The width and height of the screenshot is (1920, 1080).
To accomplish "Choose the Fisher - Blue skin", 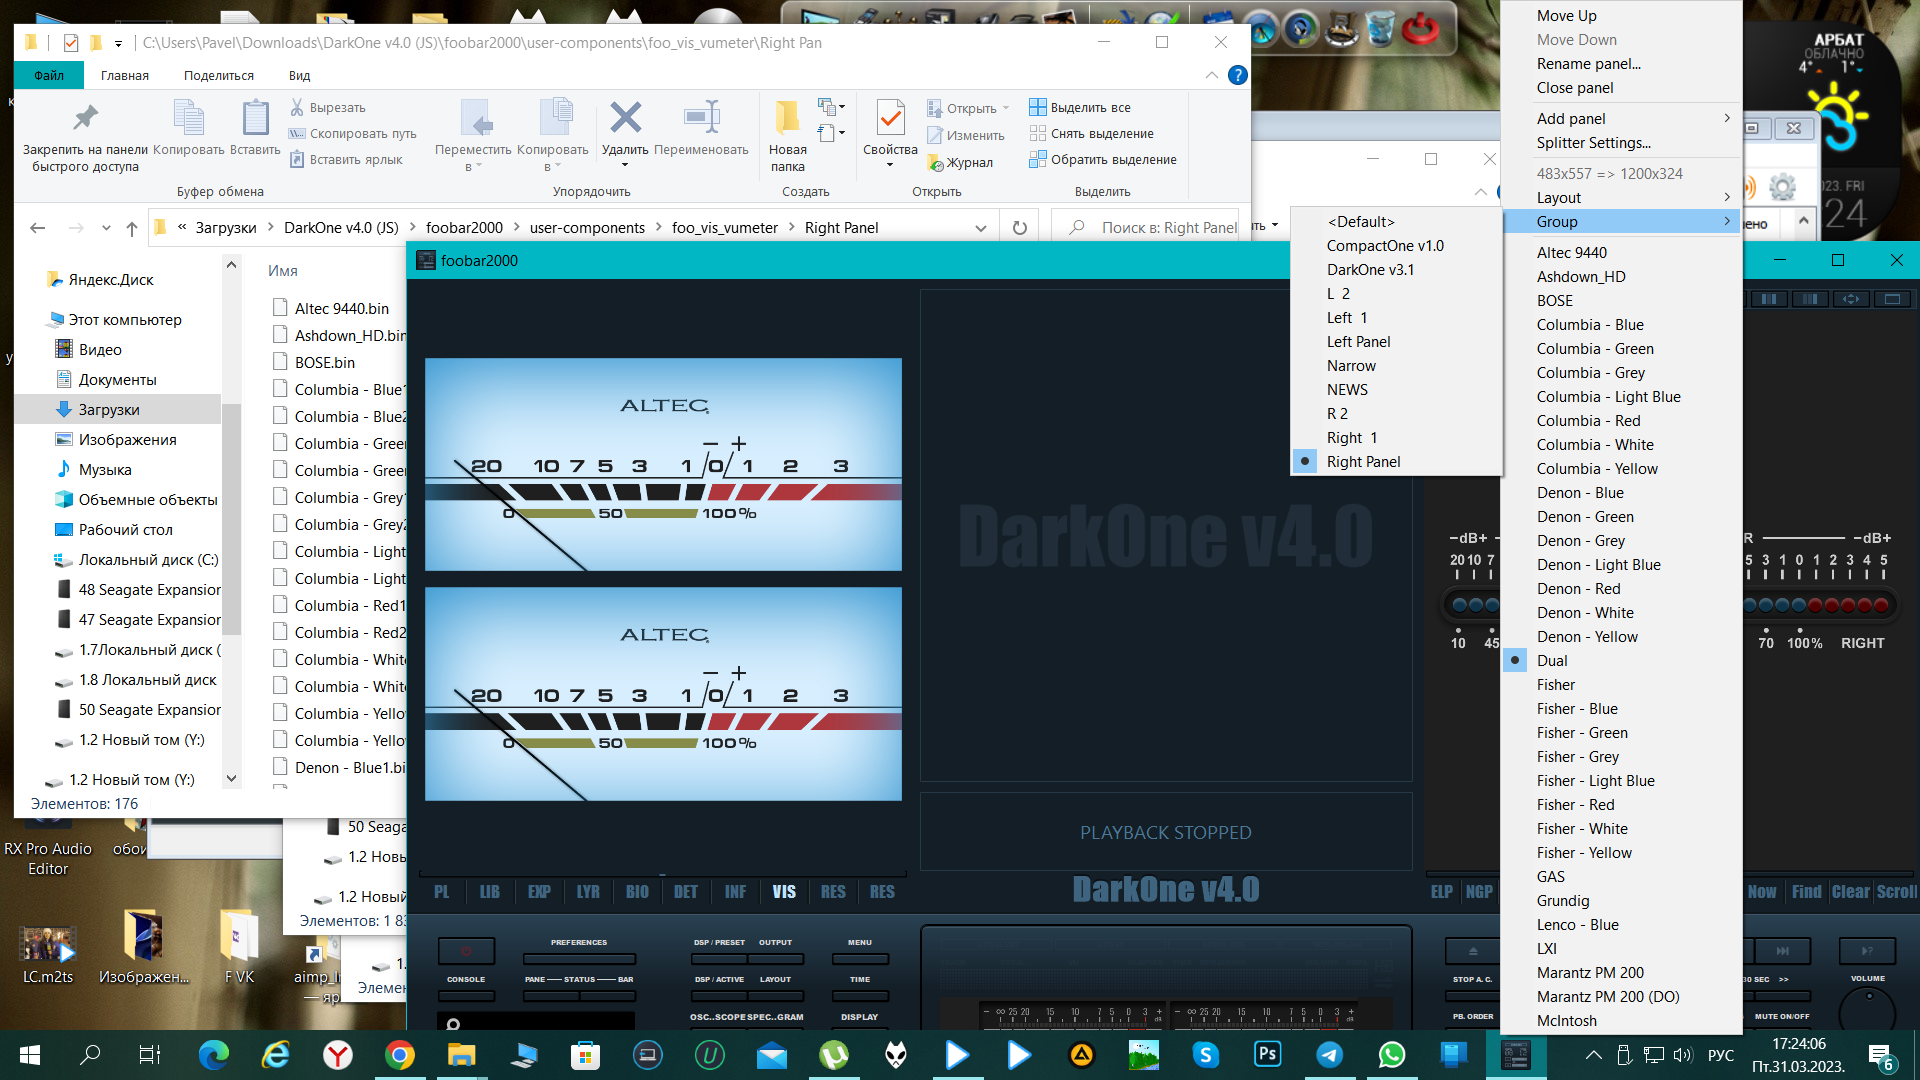I will [x=1576, y=709].
